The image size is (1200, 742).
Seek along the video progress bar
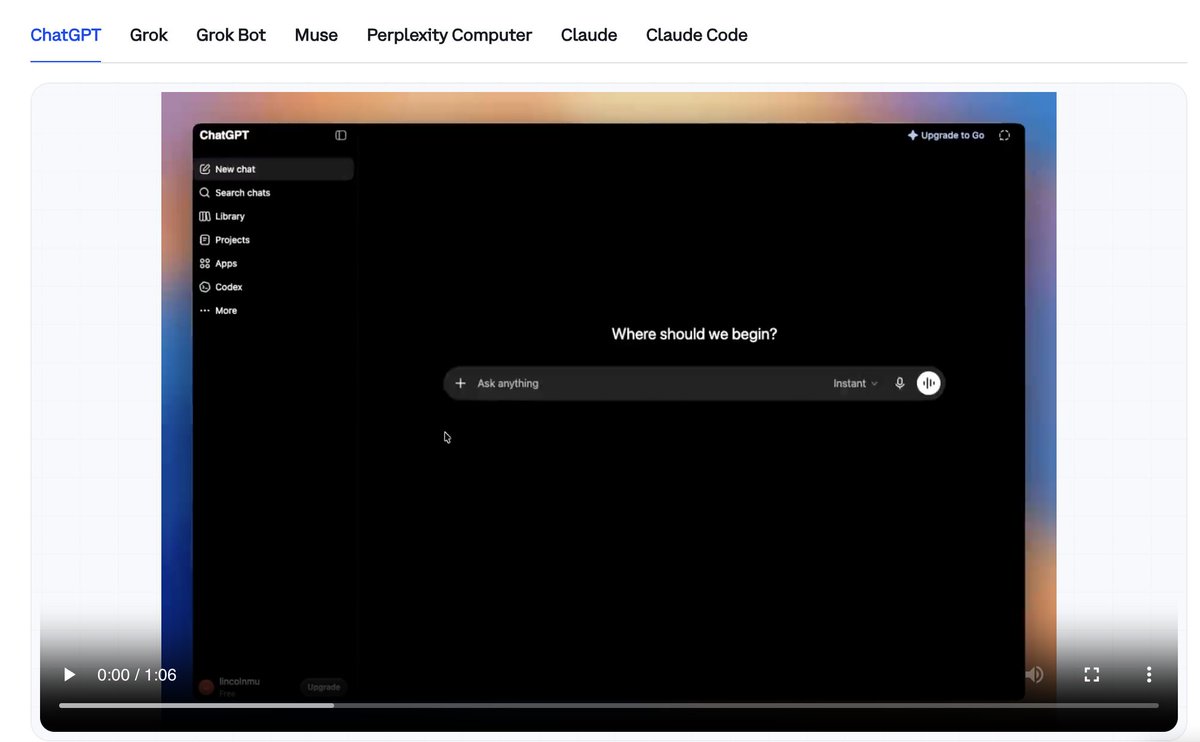(609, 705)
